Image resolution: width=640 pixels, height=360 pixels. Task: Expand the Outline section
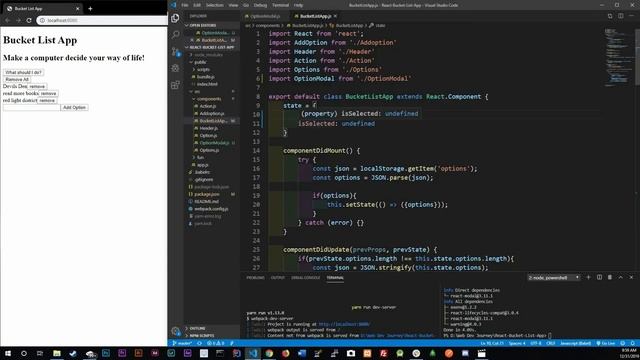[x=197, y=328]
